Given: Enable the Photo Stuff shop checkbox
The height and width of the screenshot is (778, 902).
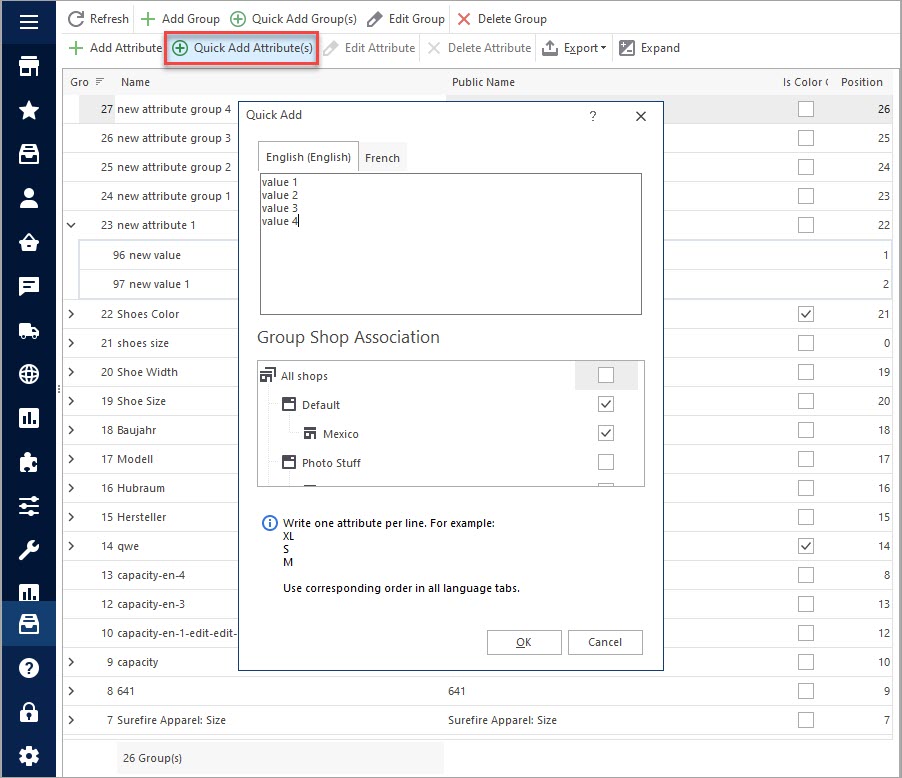Looking at the screenshot, I should point(605,462).
